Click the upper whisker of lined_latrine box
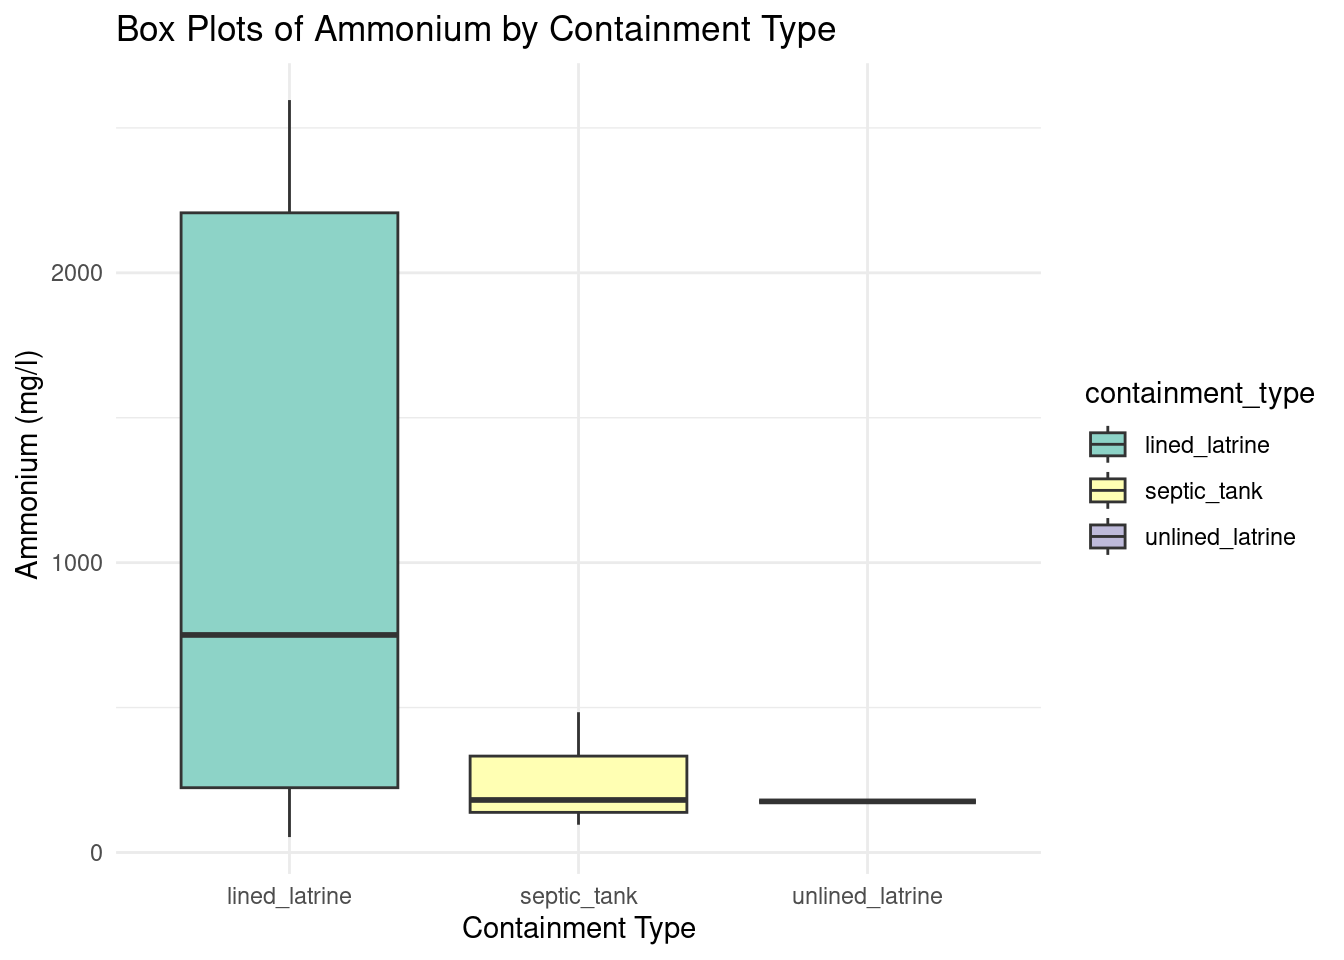 (x=290, y=155)
